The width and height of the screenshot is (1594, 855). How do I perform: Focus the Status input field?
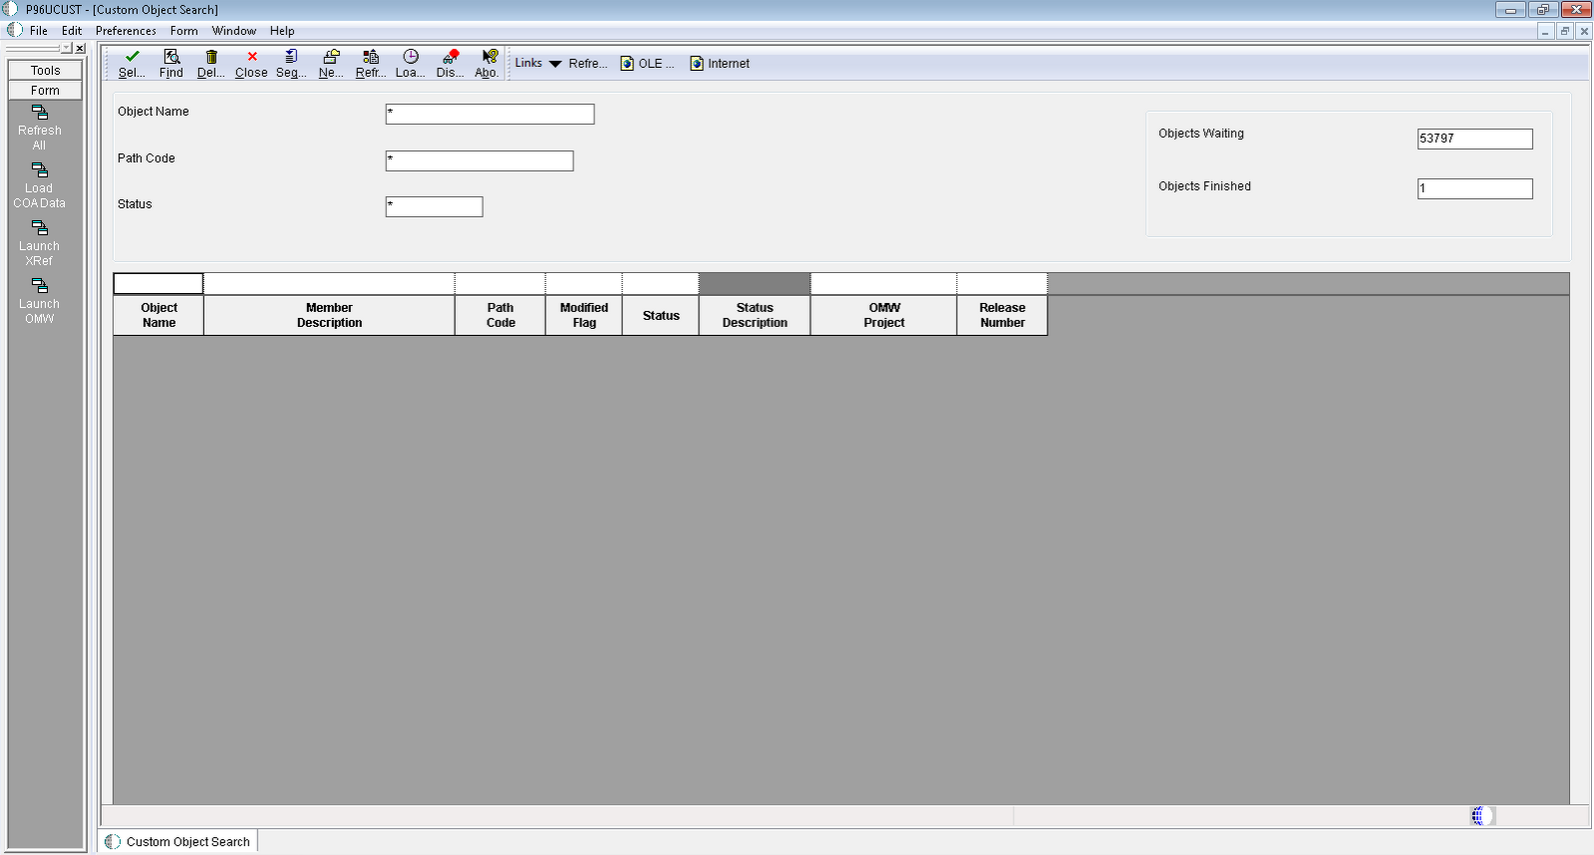(x=434, y=206)
